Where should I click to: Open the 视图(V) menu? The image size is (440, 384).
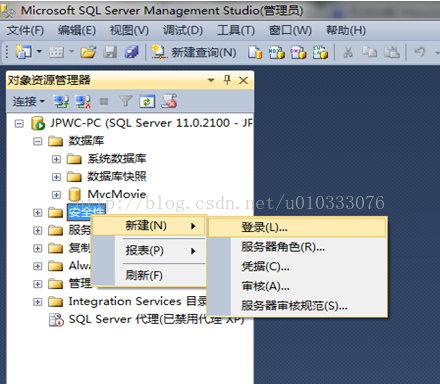pyautogui.click(x=129, y=30)
